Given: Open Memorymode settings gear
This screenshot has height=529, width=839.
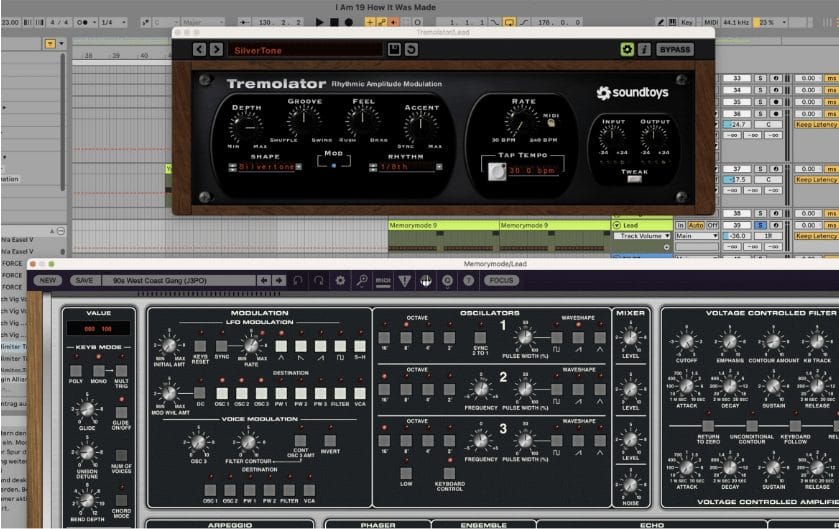Looking at the screenshot, I should click(340, 280).
